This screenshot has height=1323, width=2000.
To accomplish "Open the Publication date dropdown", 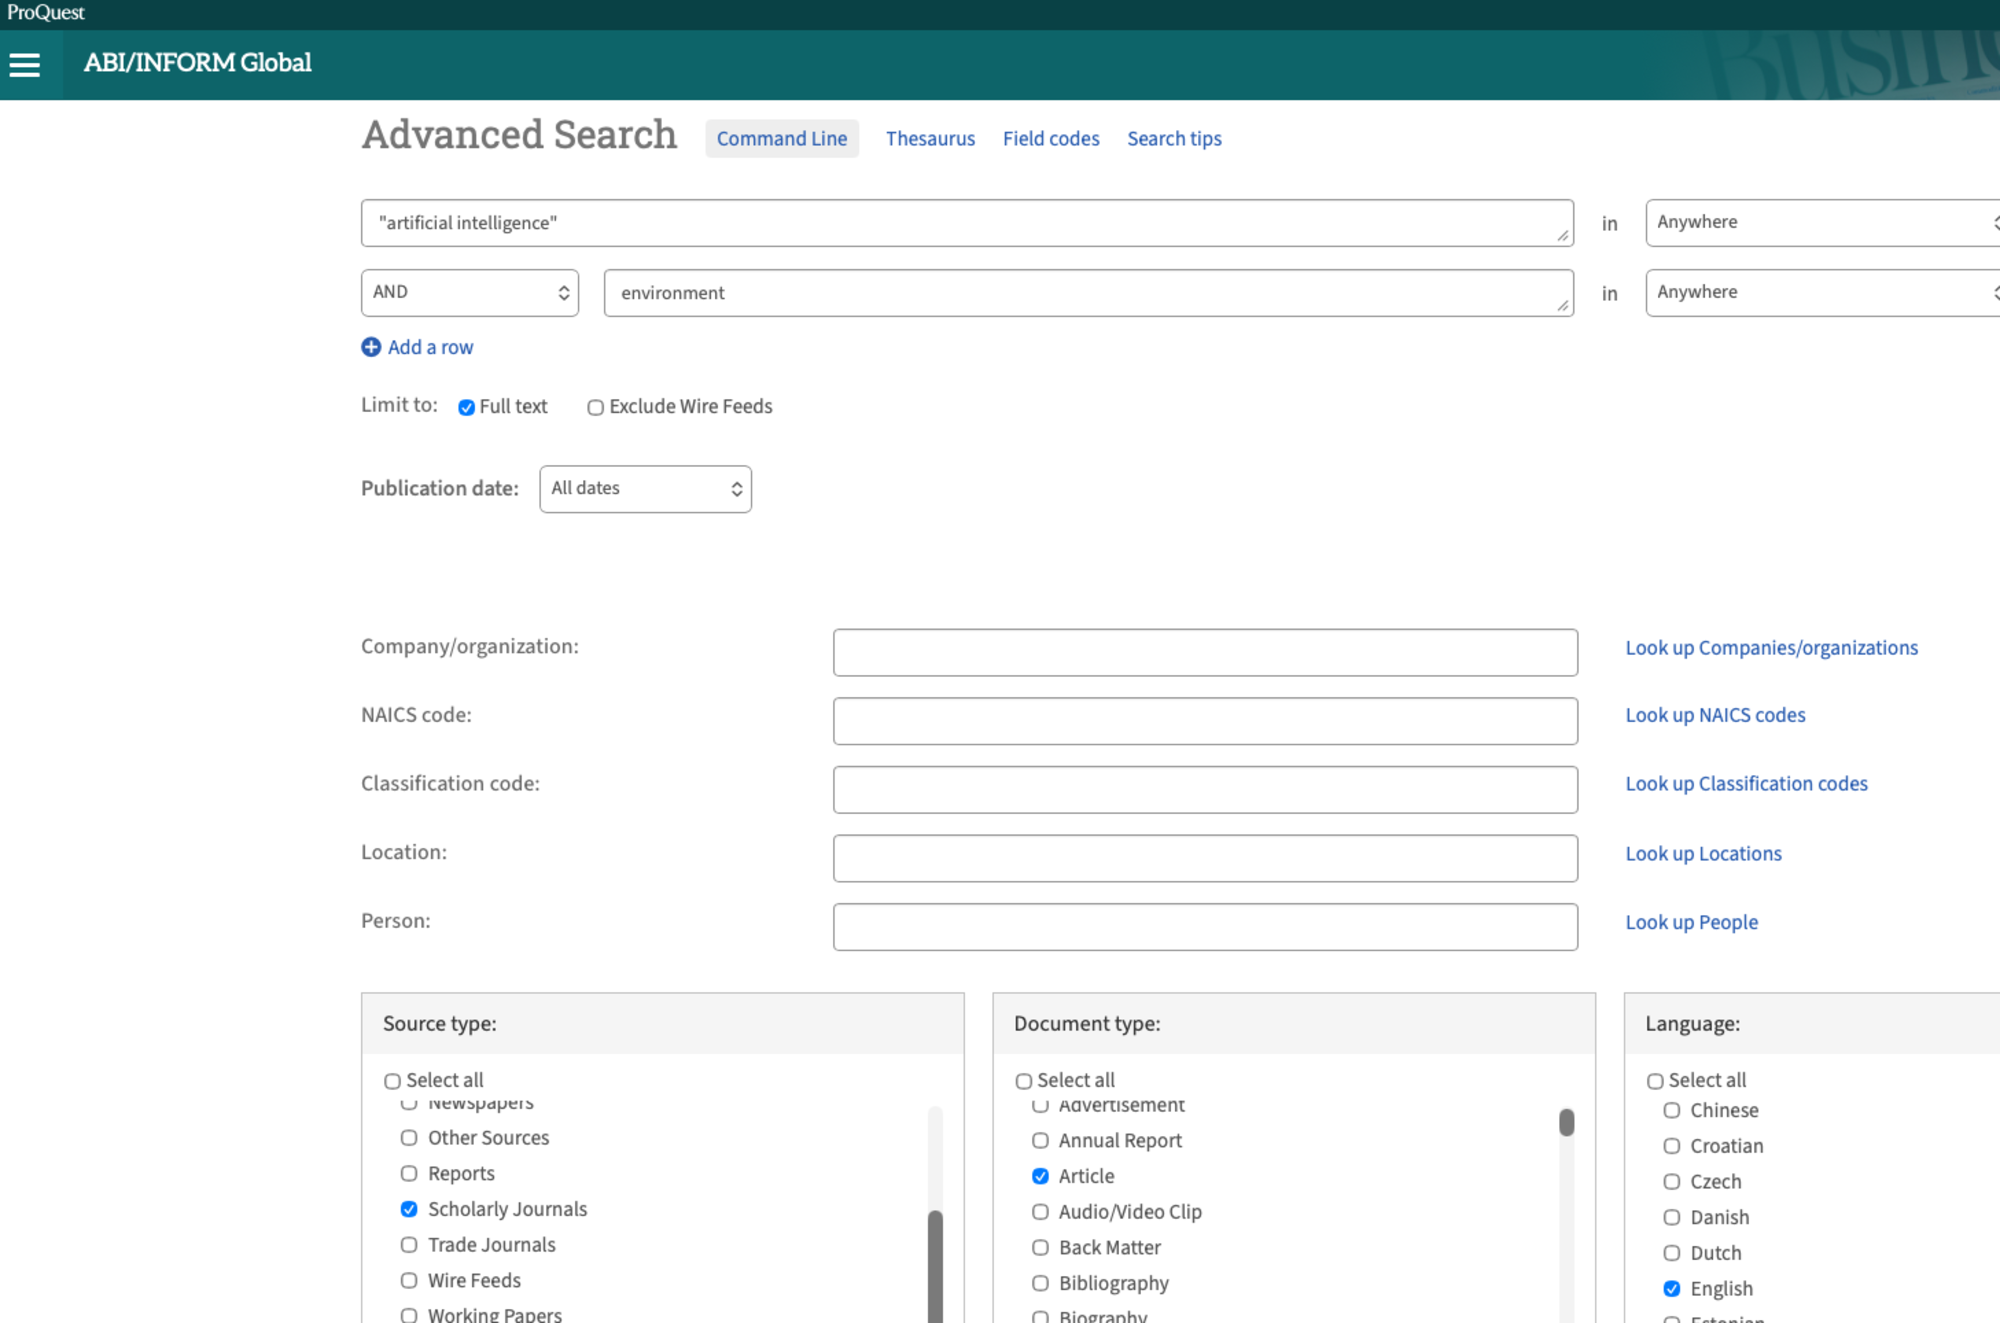I will (x=645, y=489).
